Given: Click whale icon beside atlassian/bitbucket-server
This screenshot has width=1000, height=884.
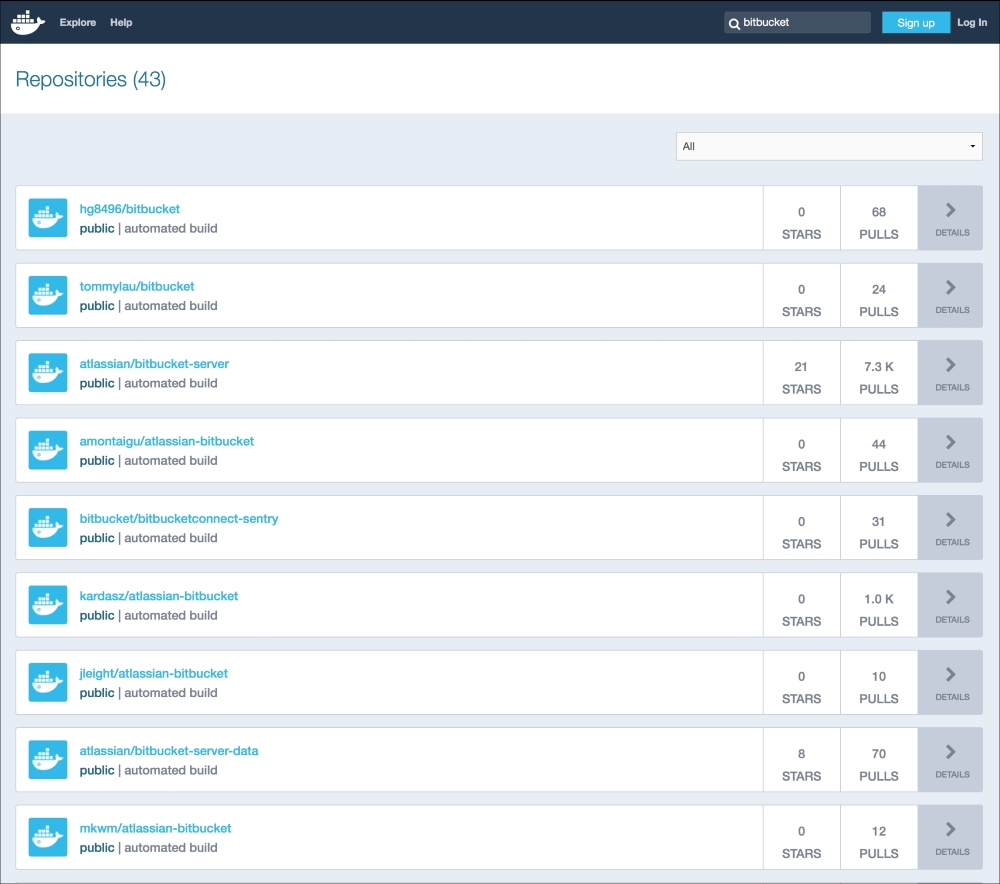Looking at the screenshot, I should click(48, 373).
